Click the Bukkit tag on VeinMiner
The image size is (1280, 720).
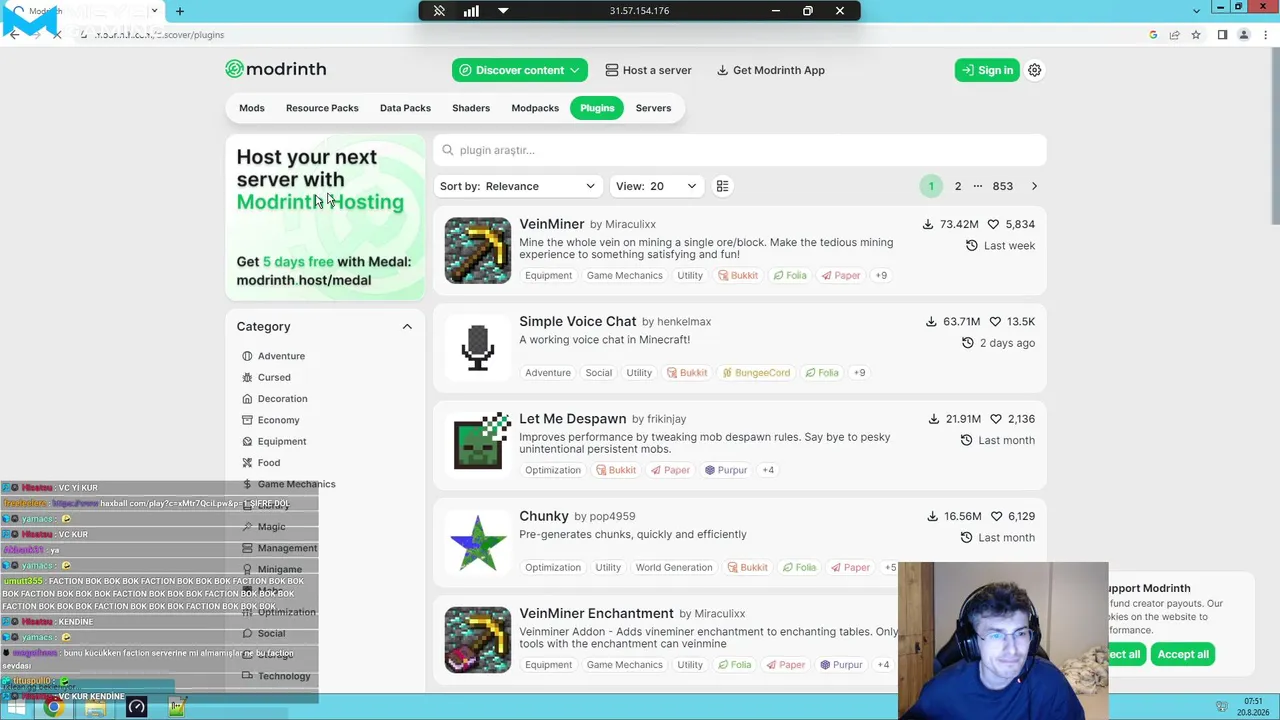click(738, 275)
